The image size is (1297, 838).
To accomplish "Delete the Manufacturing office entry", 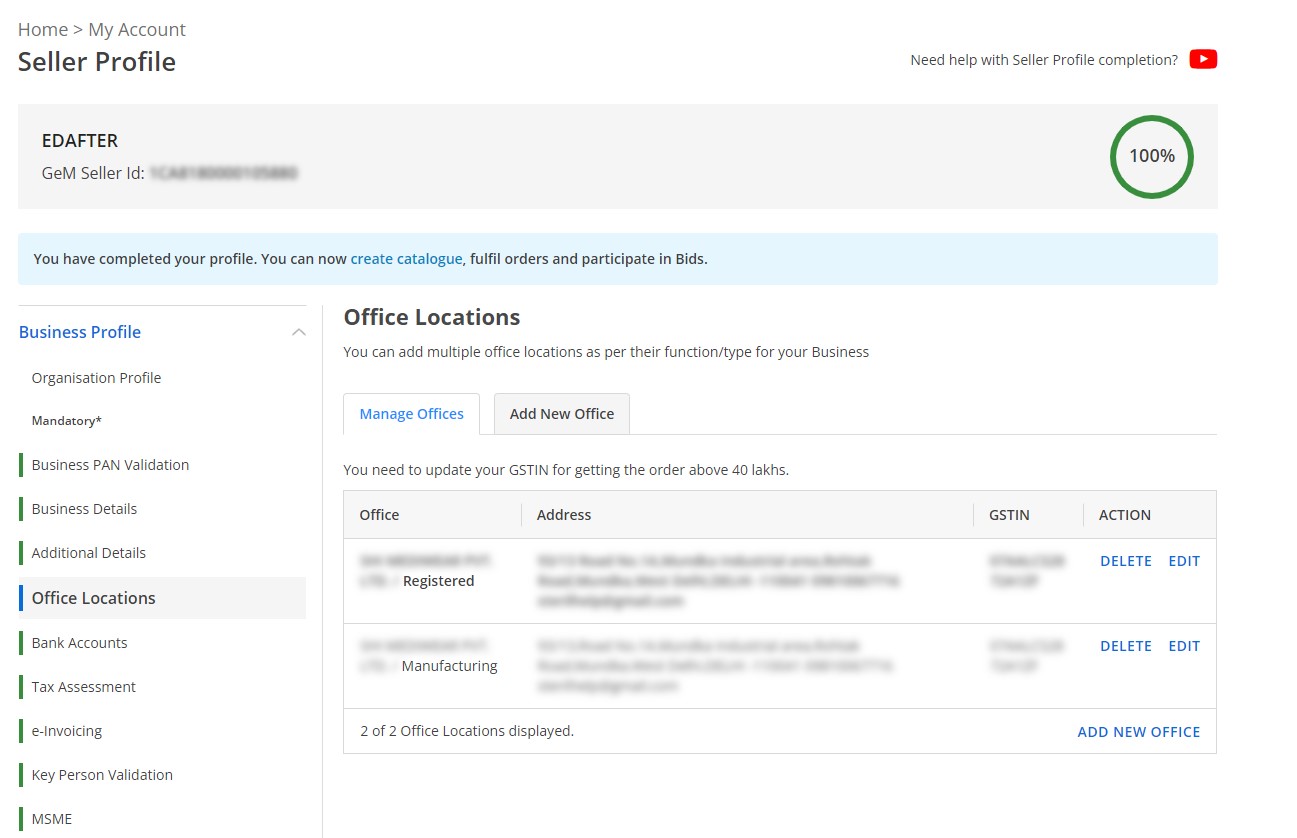I will [x=1125, y=646].
